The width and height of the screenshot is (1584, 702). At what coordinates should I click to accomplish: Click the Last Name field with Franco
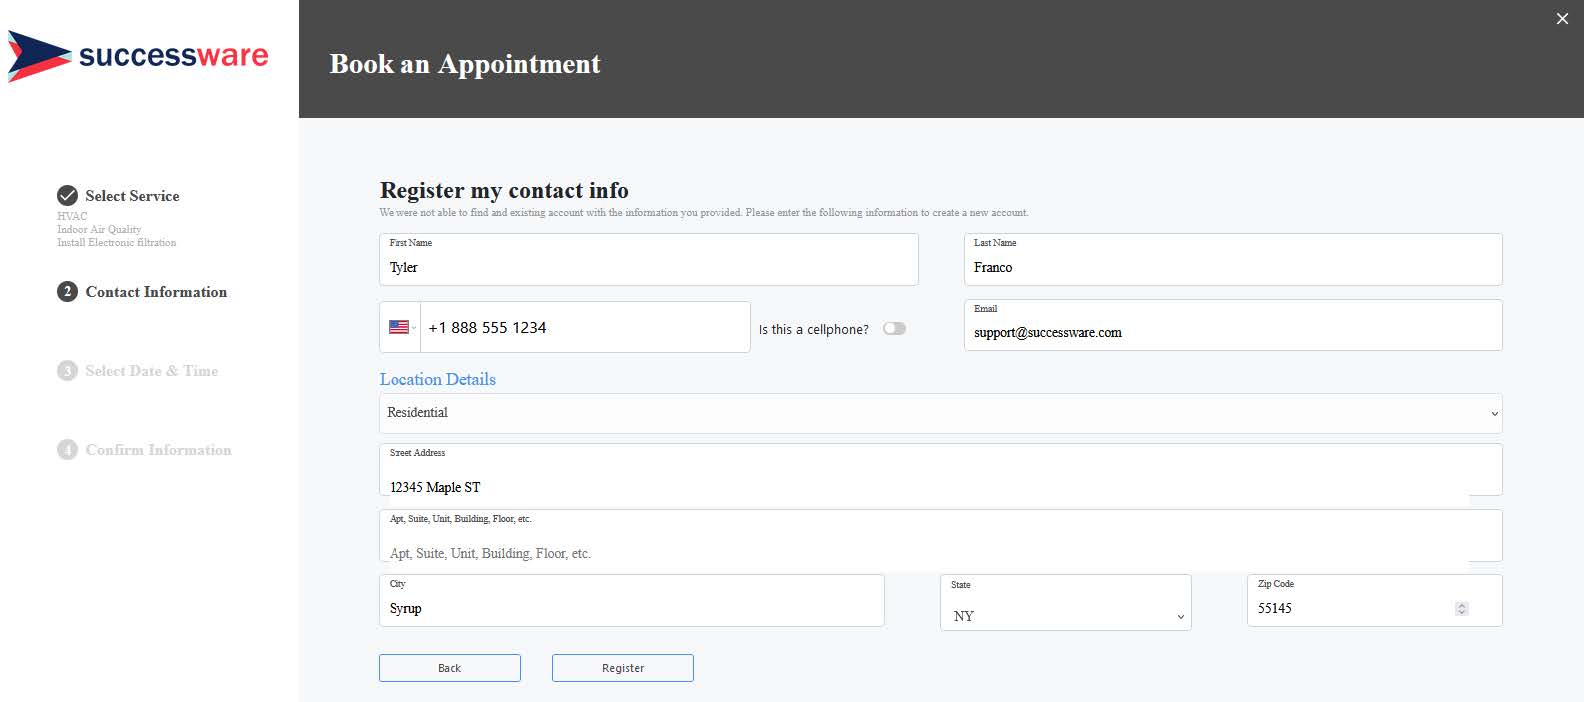pyautogui.click(x=1233, y=260)
